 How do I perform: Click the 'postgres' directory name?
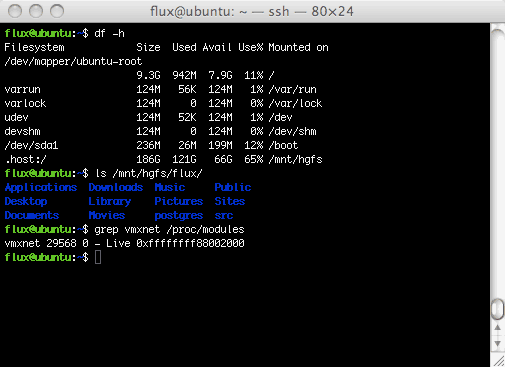(x=179, y=216)
